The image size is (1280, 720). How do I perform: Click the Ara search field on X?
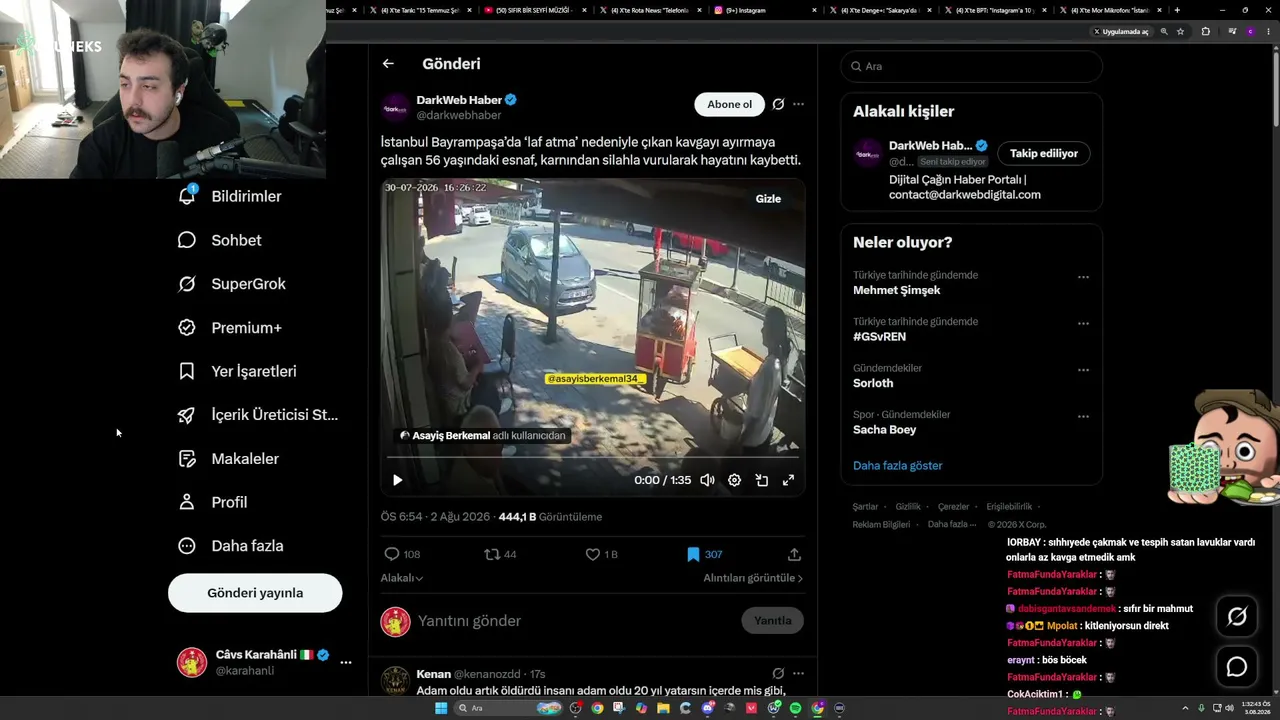(971, 66)
